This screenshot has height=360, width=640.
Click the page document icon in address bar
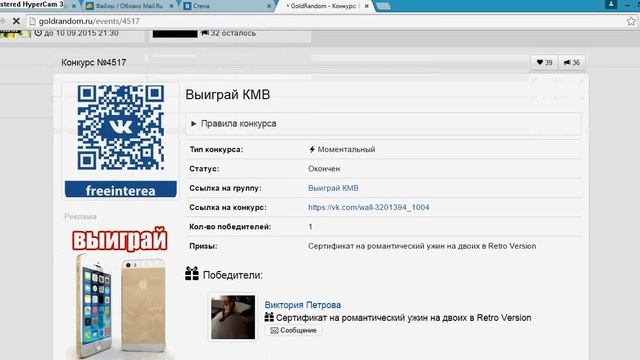pyautogui.click(x=32, y=21)
